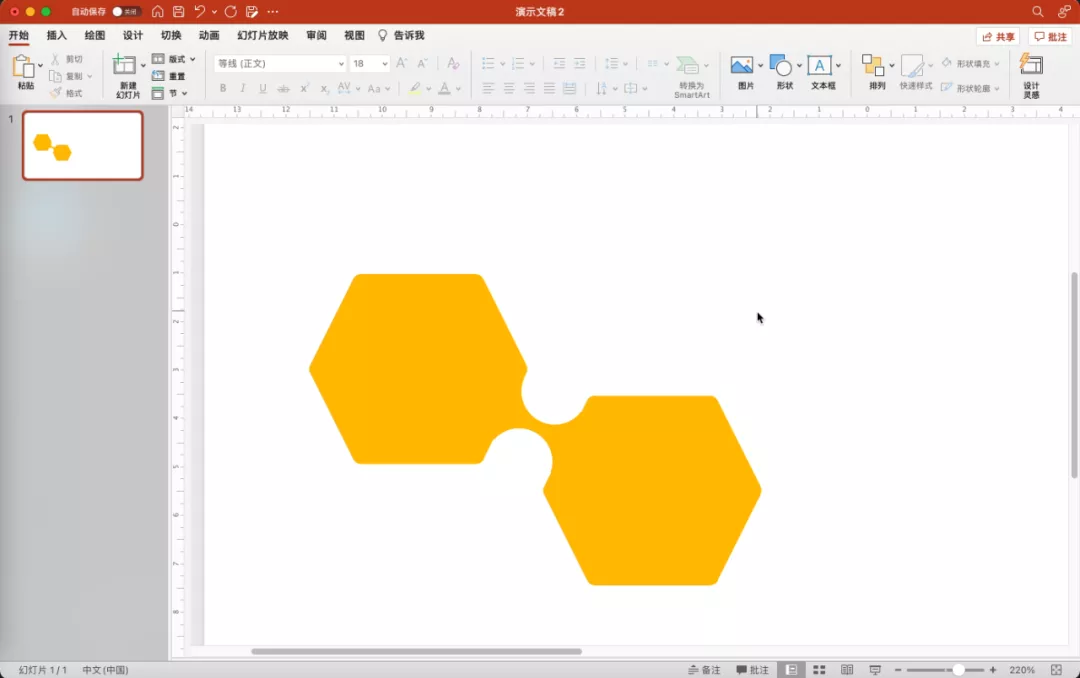Click the 告诉我 search helper
Image resolution: width=1080 pixels, height=678 pixels.
coord(402,35)
